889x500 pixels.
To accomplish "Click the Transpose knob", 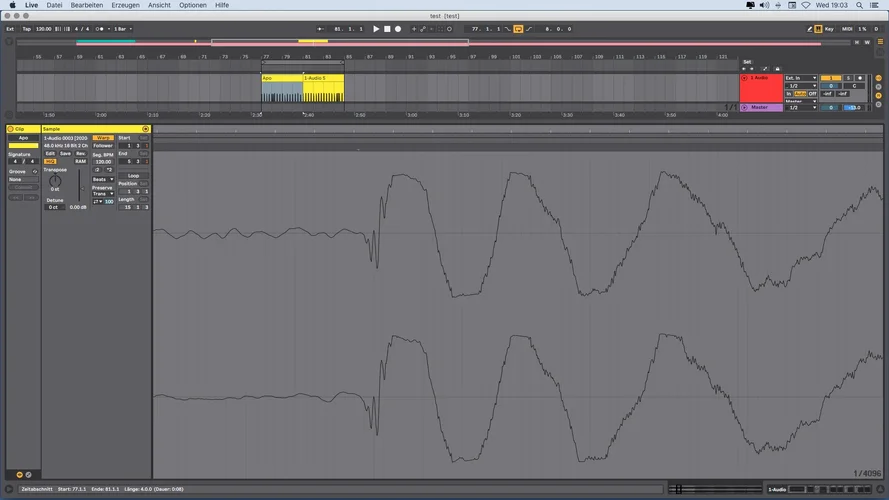I will pos(55,181).
